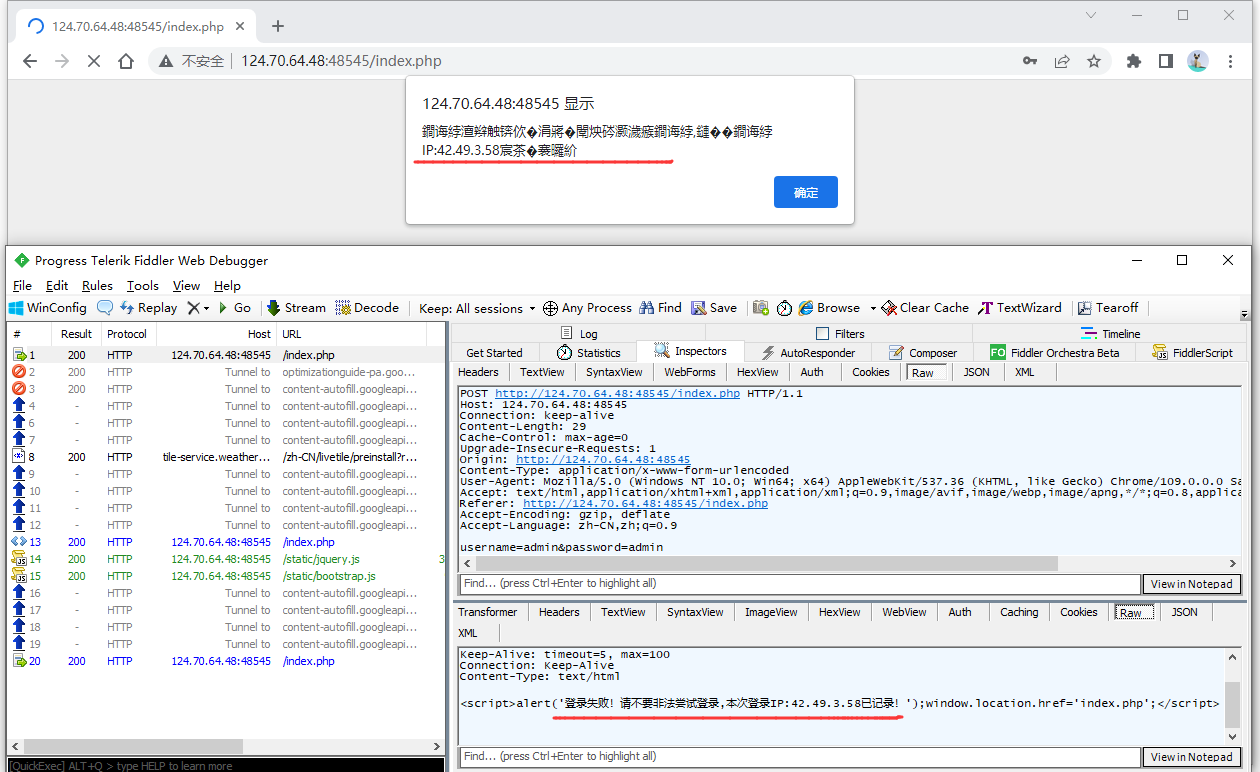Open Fiddler File menu

22,286
